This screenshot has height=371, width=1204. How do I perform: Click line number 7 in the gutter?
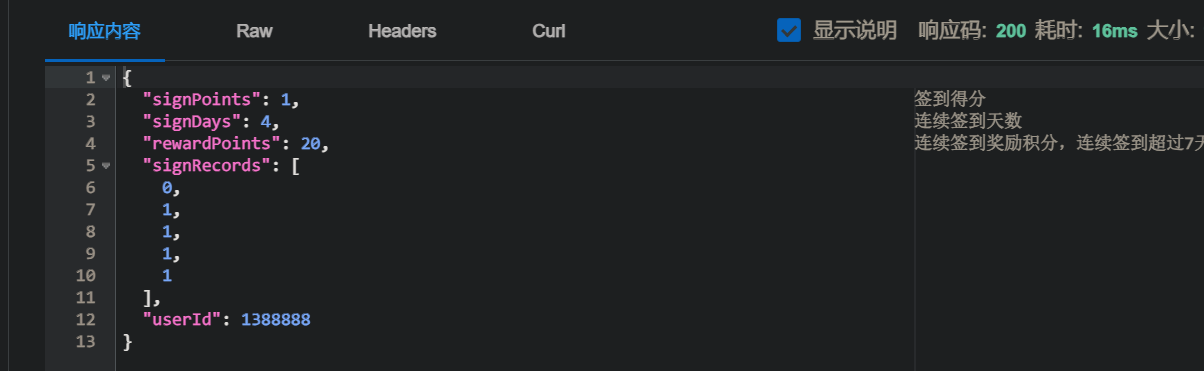(91, 209)
